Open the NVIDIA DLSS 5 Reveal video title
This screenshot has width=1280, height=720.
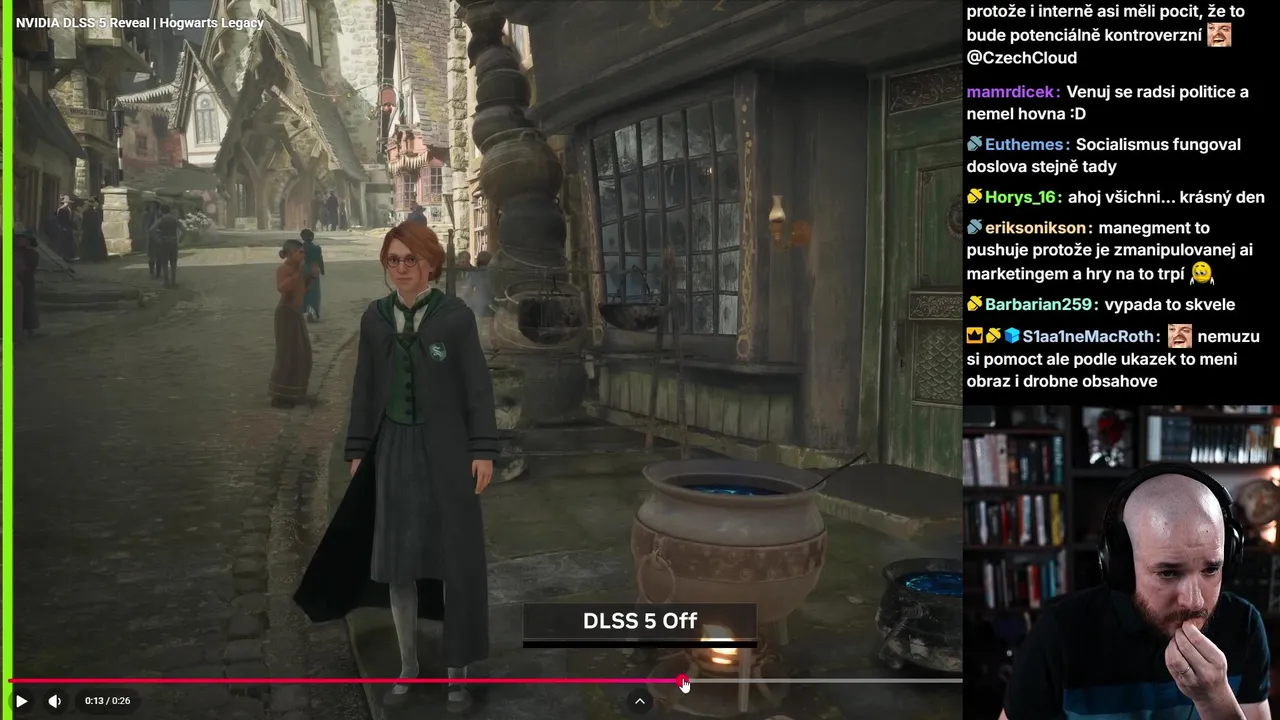point(139,22)
